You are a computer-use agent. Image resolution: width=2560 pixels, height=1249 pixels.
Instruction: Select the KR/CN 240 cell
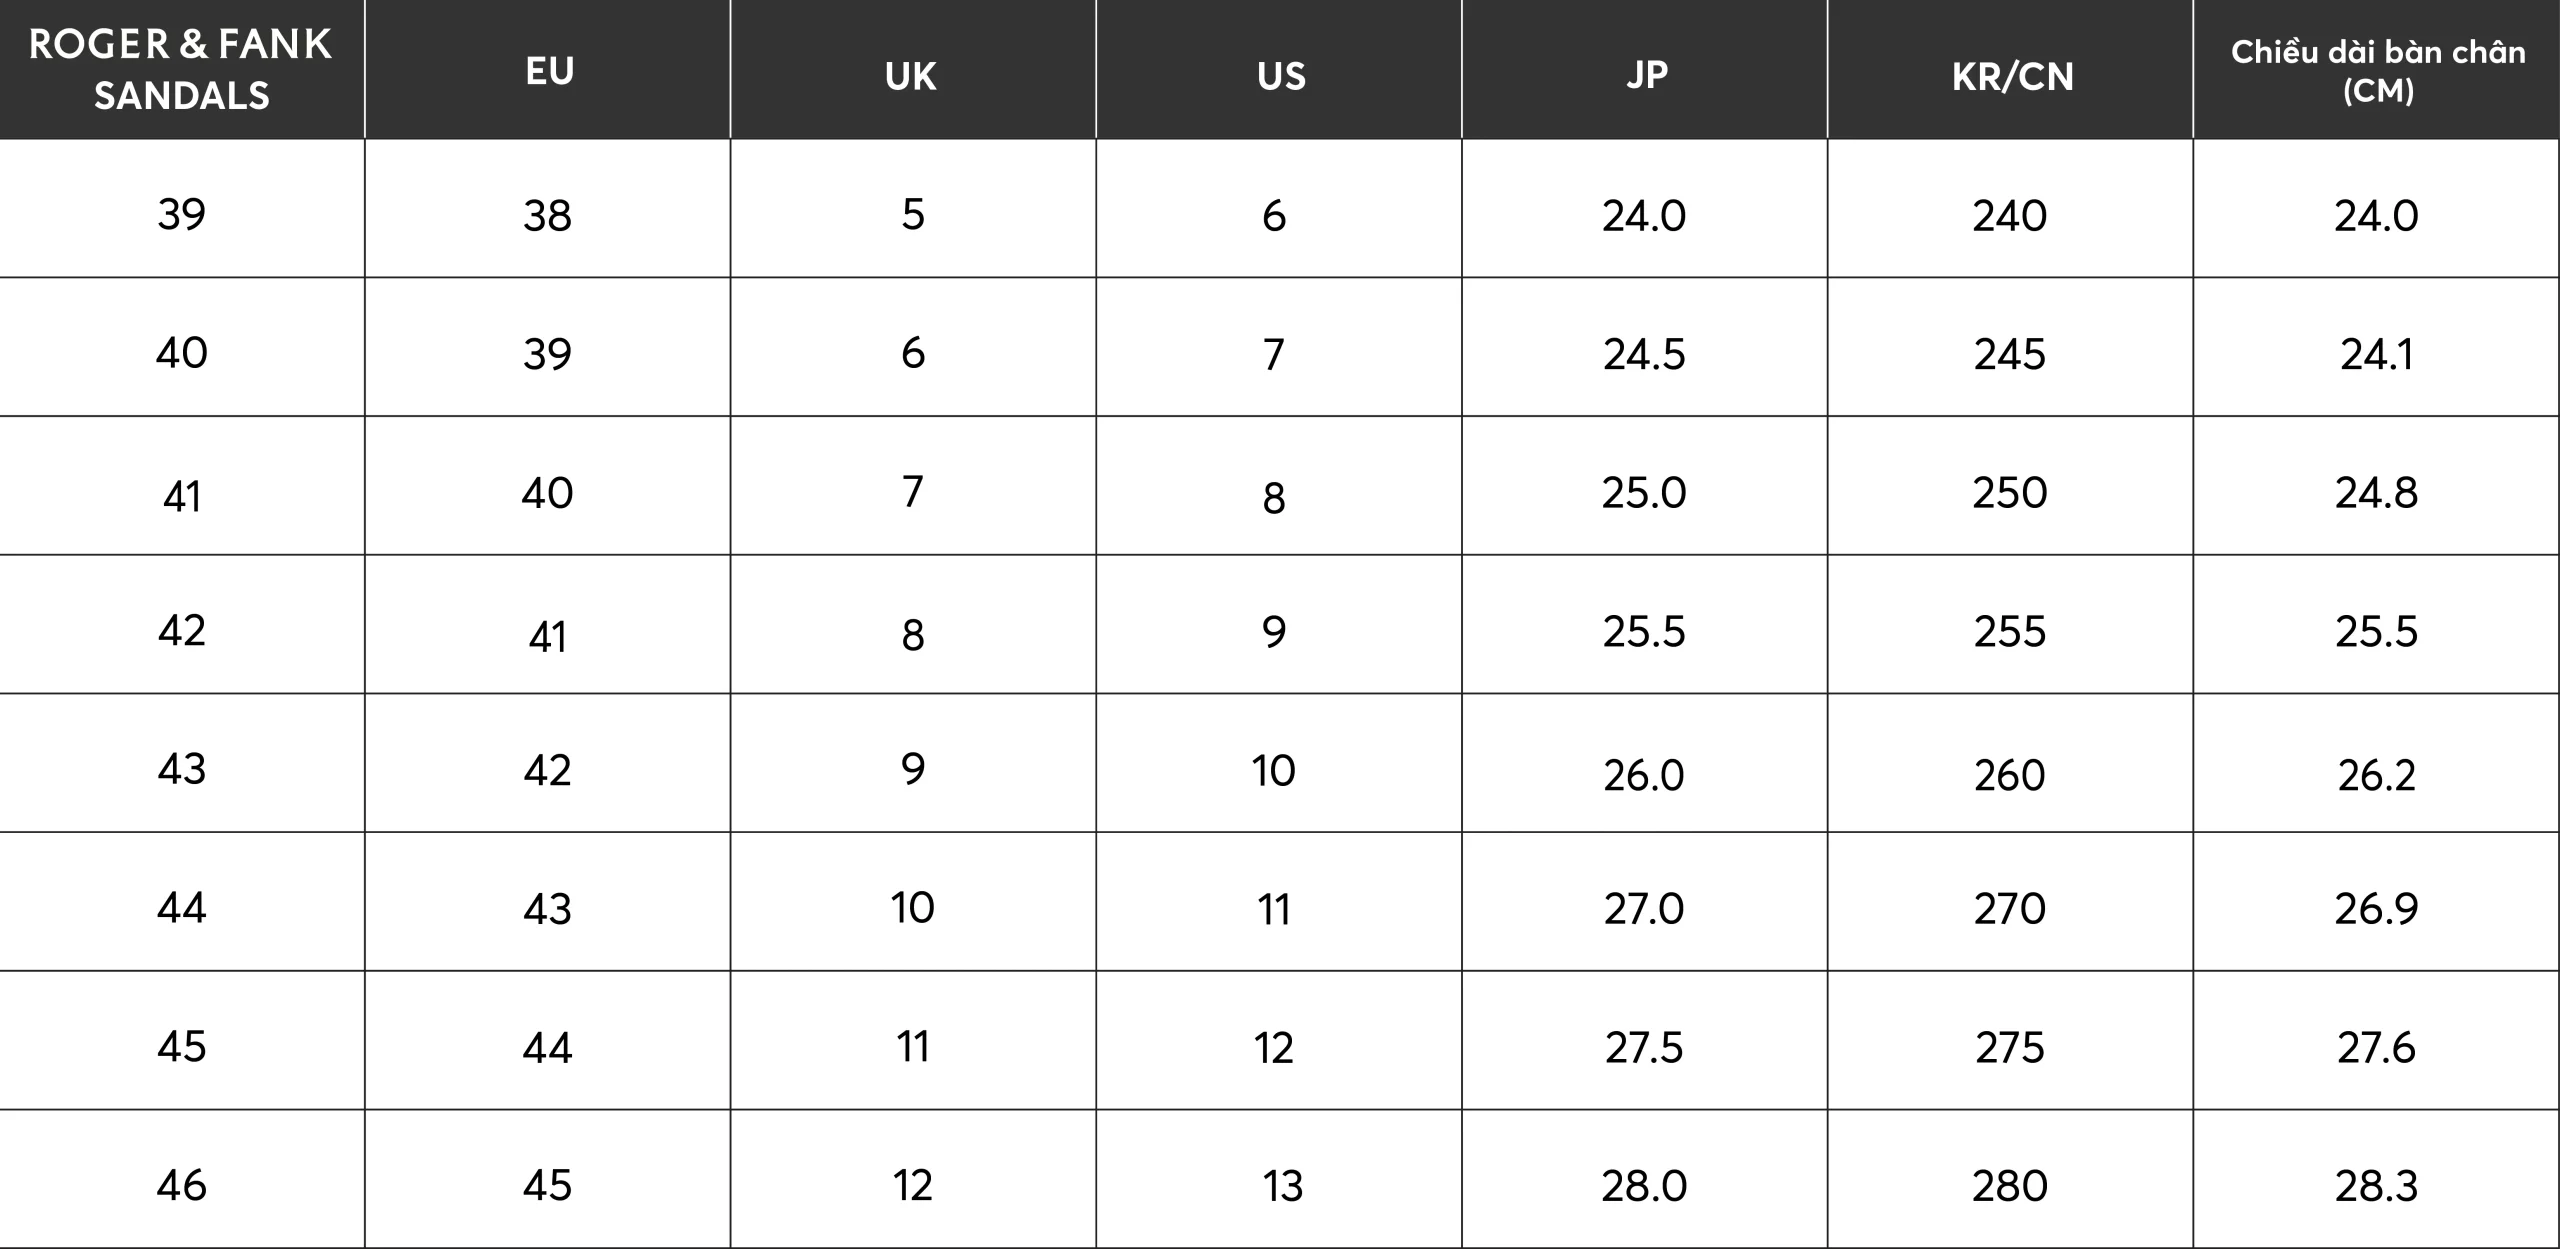[2010, 215]
